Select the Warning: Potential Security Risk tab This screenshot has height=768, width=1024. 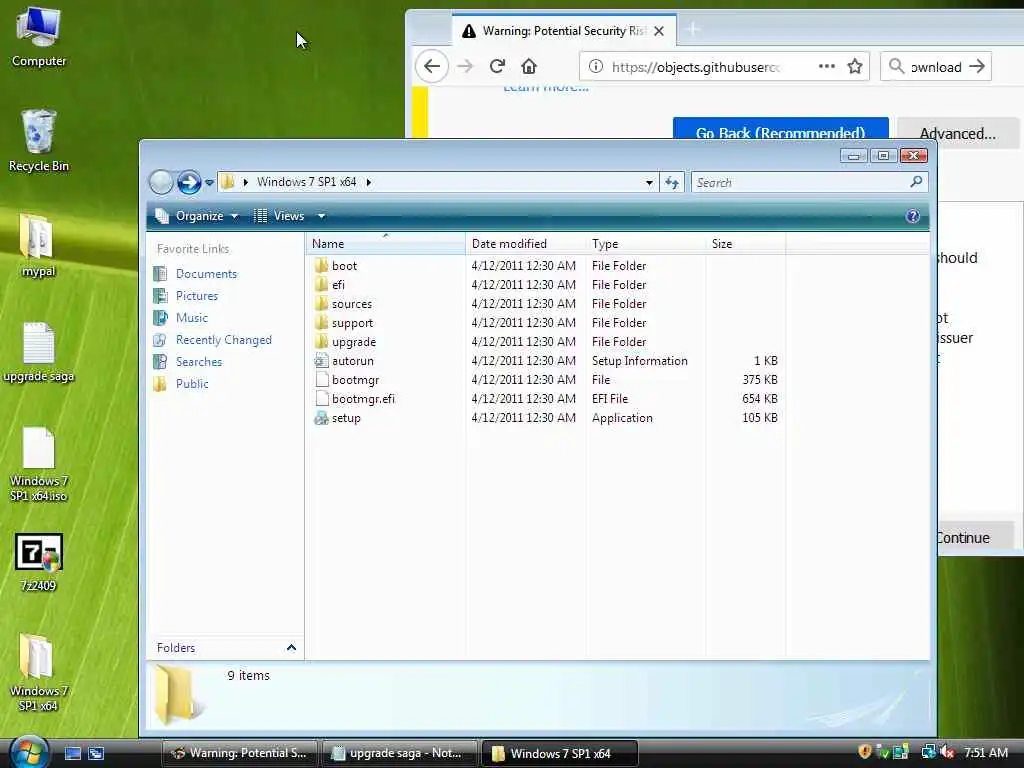tap(564, 31)
